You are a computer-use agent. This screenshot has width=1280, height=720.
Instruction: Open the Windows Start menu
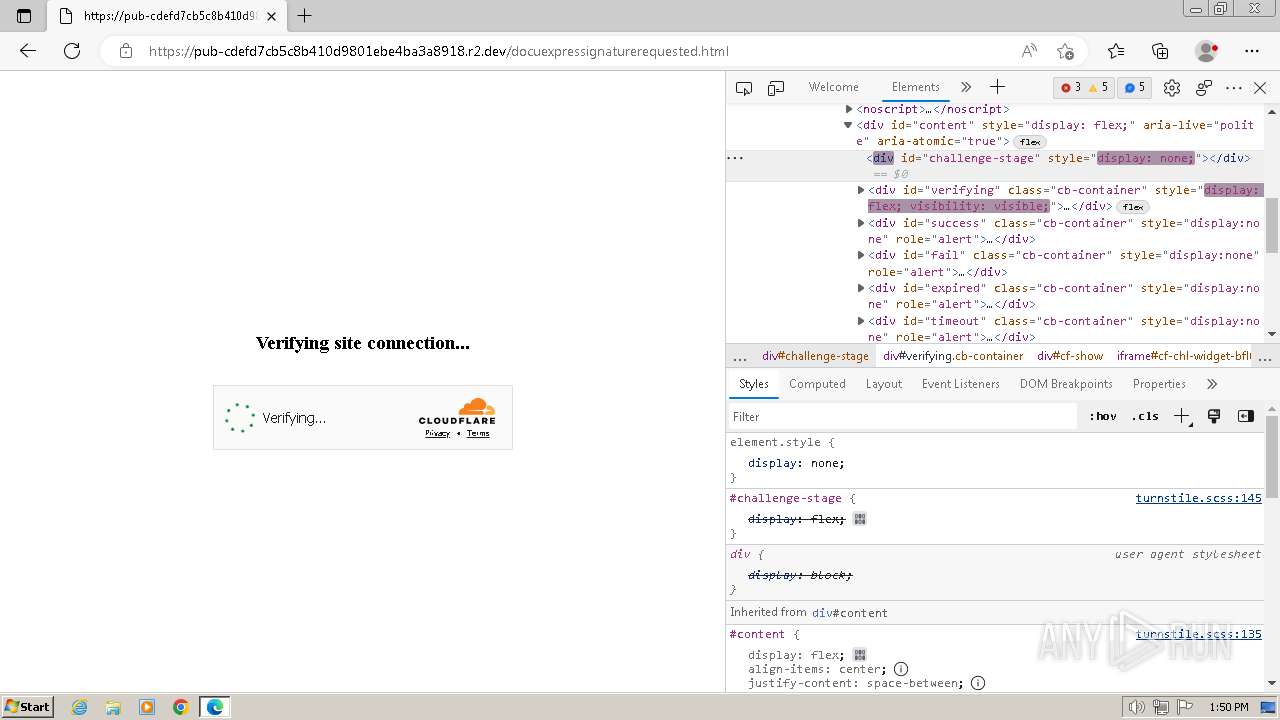[x=27, y=706]
